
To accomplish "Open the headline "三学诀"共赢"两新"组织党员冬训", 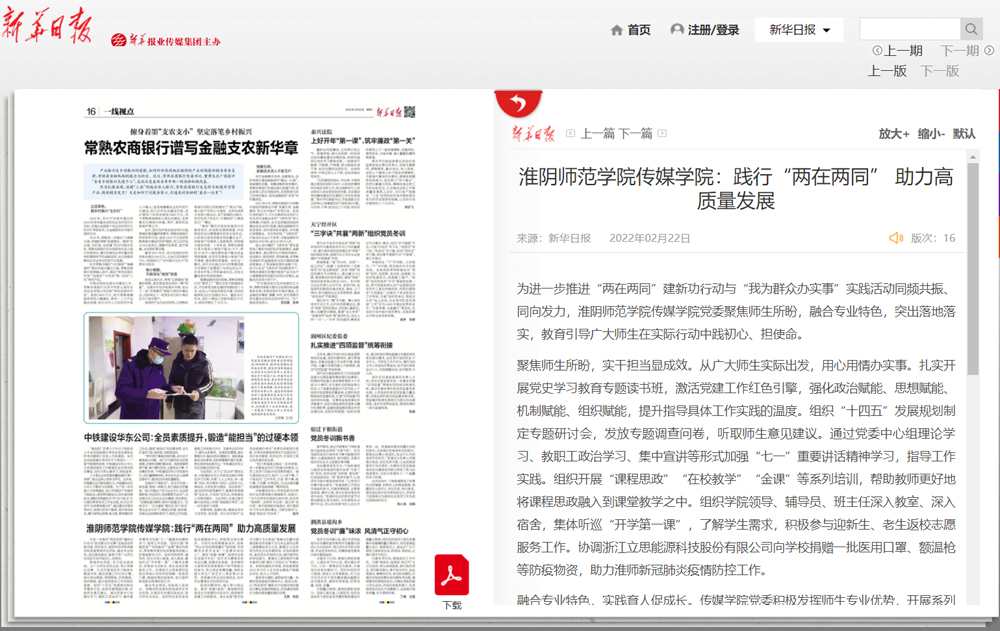I will click(358, 234).
